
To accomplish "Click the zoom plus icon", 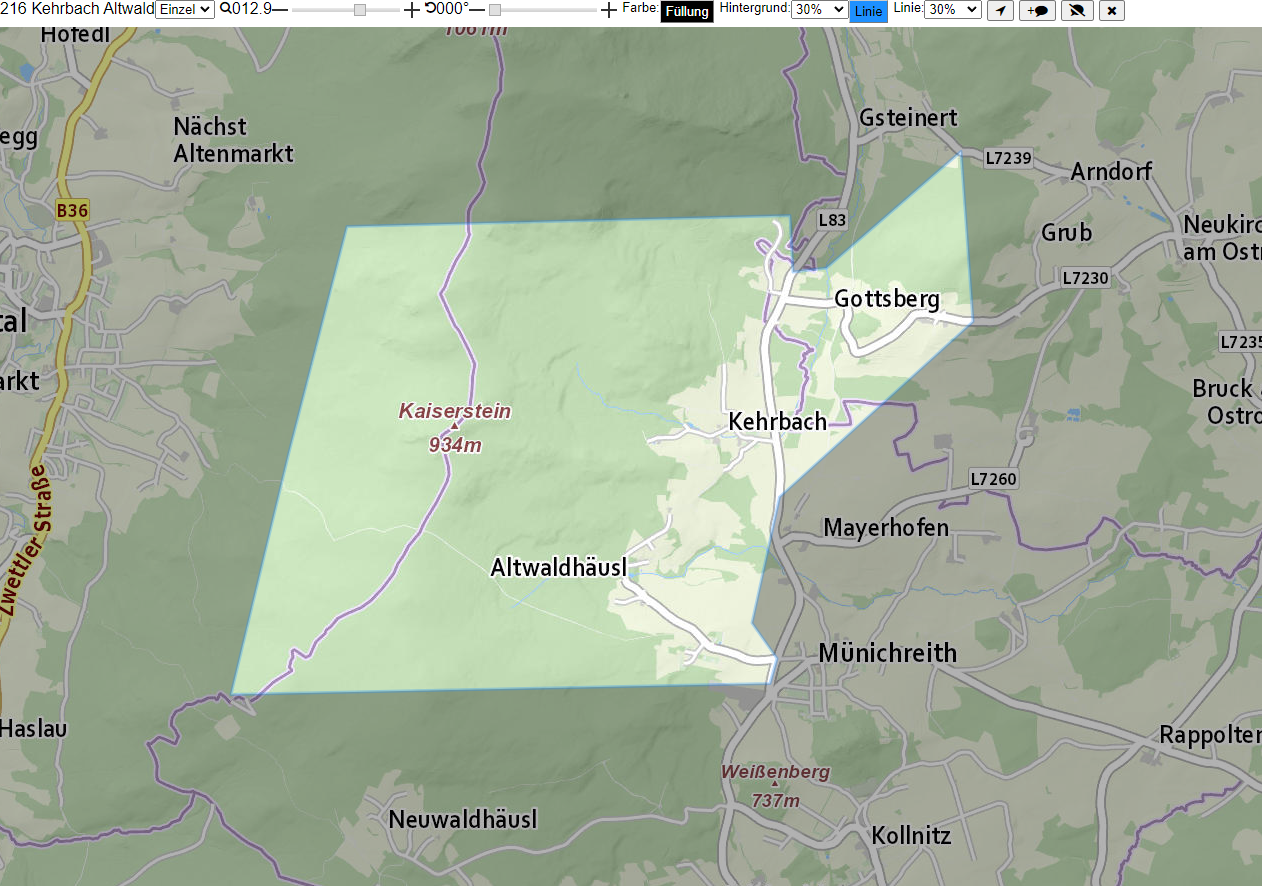I will 412,9.
